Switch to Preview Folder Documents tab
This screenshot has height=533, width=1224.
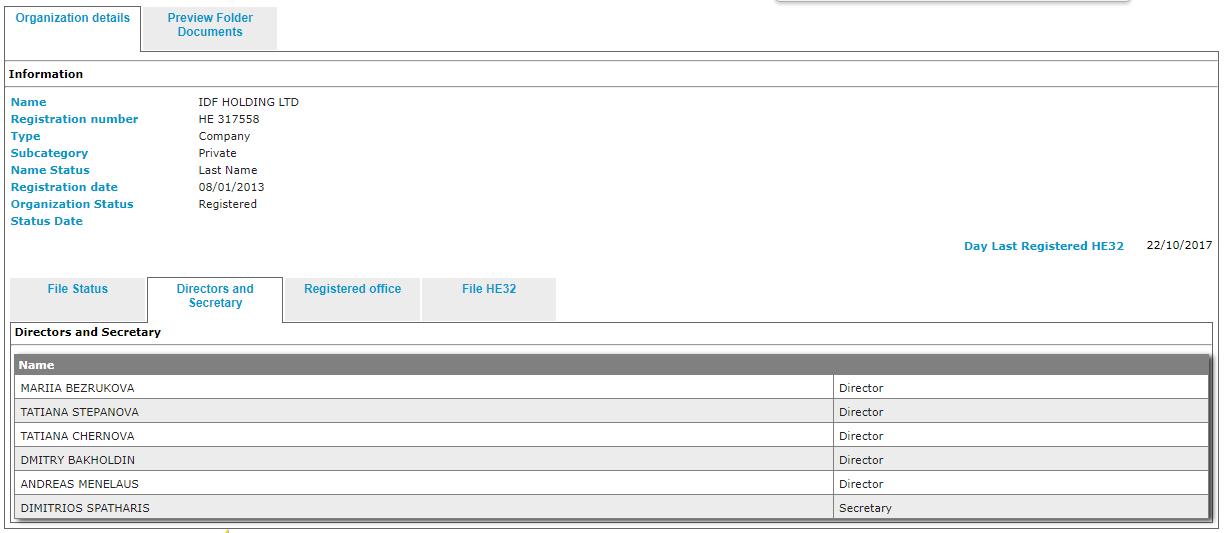tap(210, 28)
